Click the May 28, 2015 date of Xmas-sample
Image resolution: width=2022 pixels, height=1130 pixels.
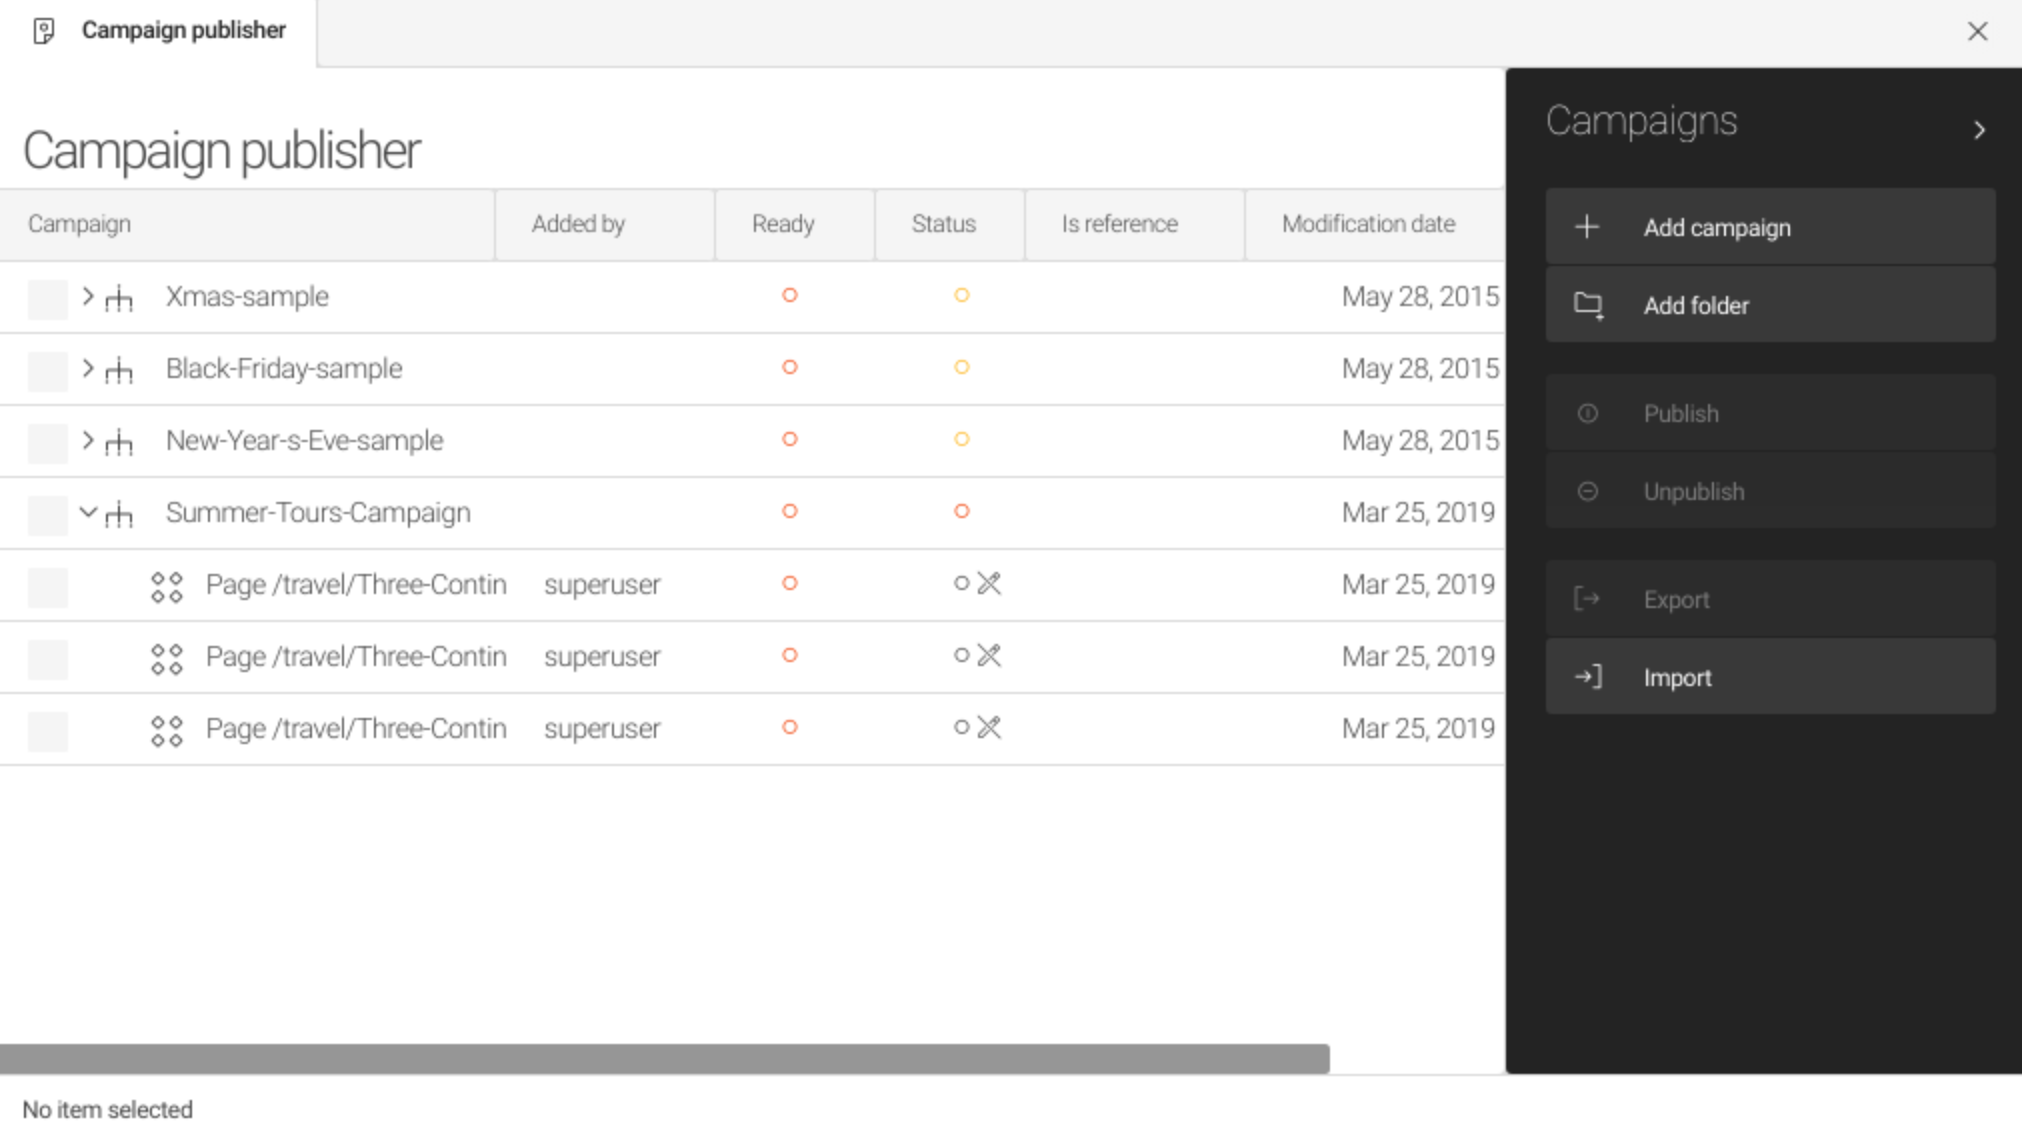point(1420,297)
